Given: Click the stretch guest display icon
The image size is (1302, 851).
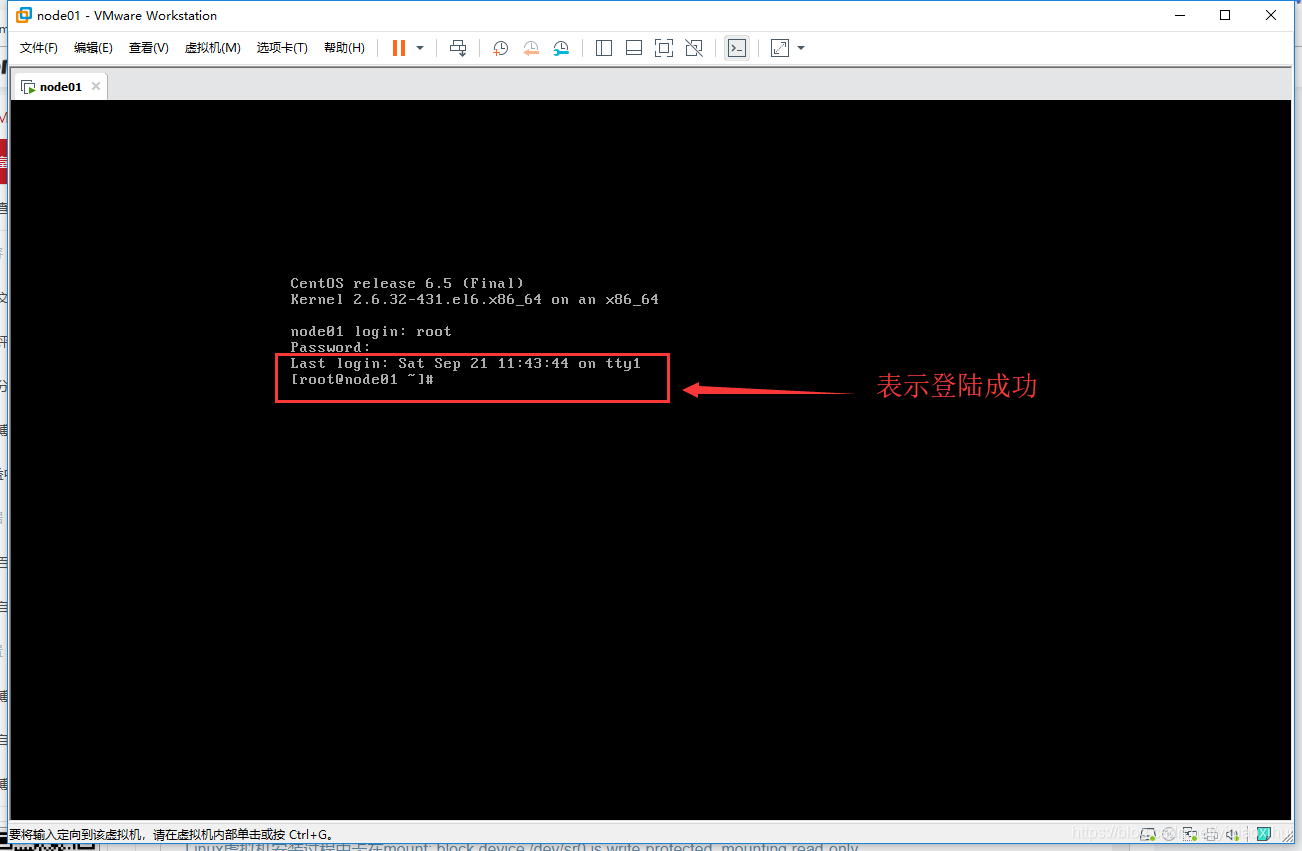Looking at the screenshot, I should coord(780,48).
